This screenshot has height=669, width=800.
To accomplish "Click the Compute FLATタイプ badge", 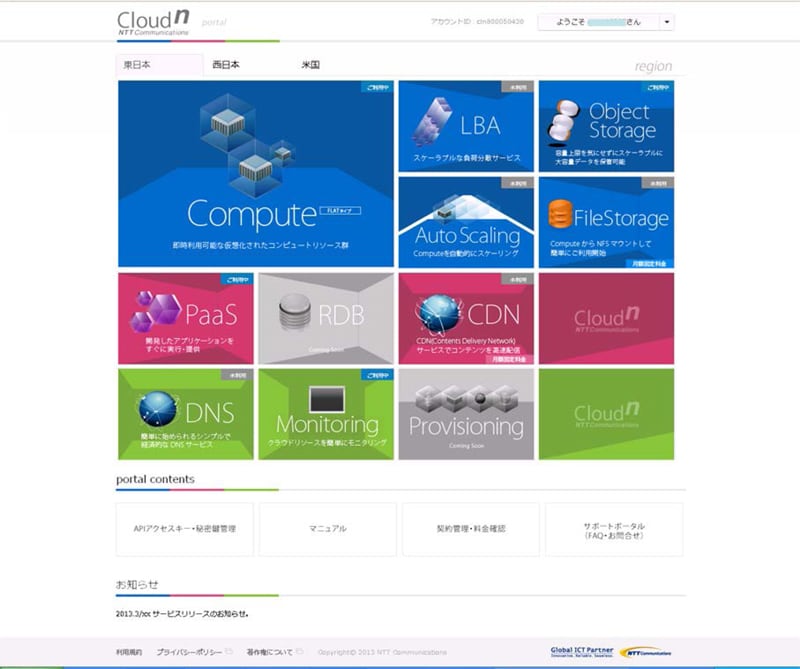I will click(x=340, y=210).
